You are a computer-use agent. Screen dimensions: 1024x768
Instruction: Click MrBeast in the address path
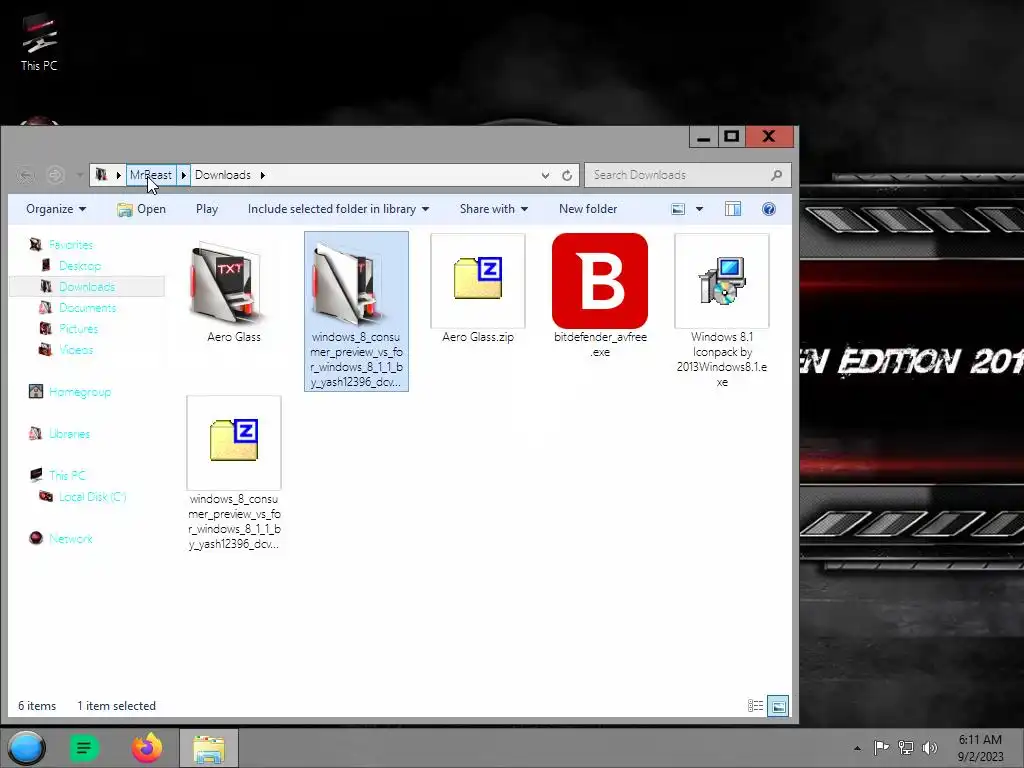click(151, 175)
